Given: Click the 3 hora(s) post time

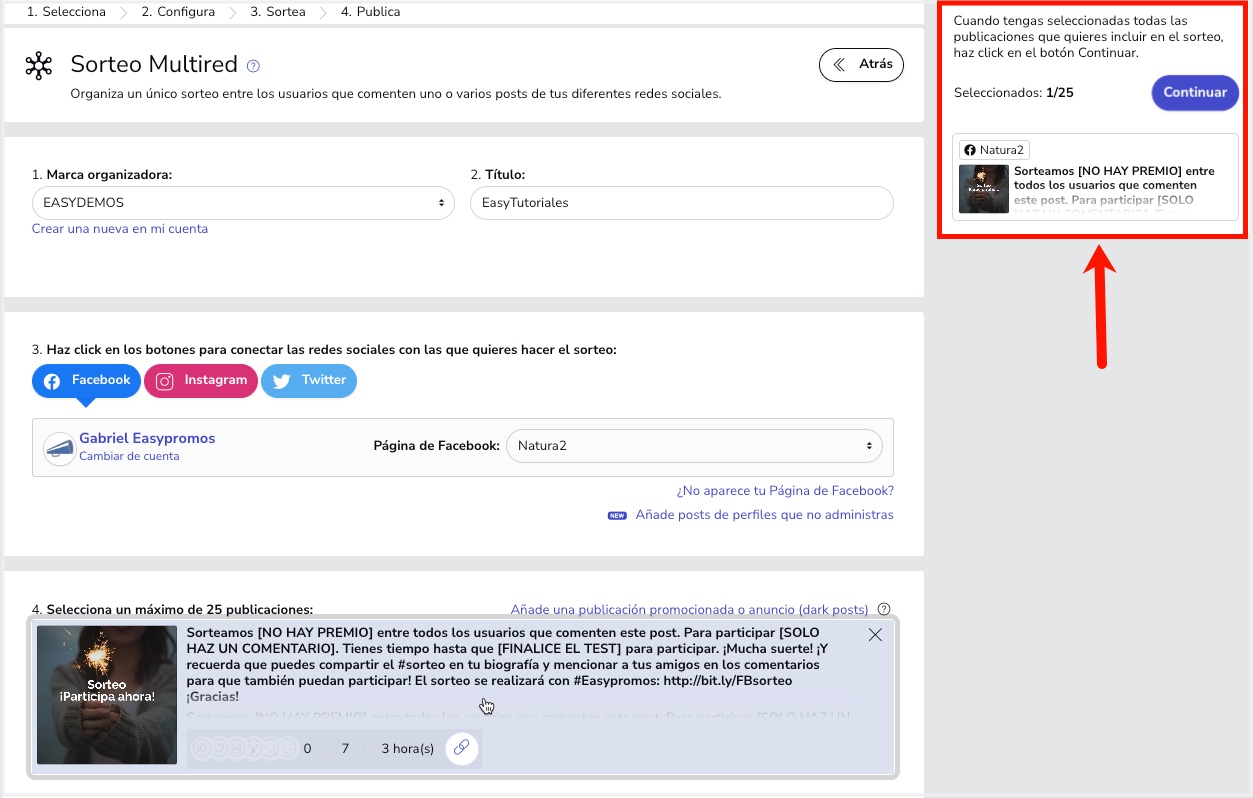Looking at the screenshot, I should tap(408, 748).
